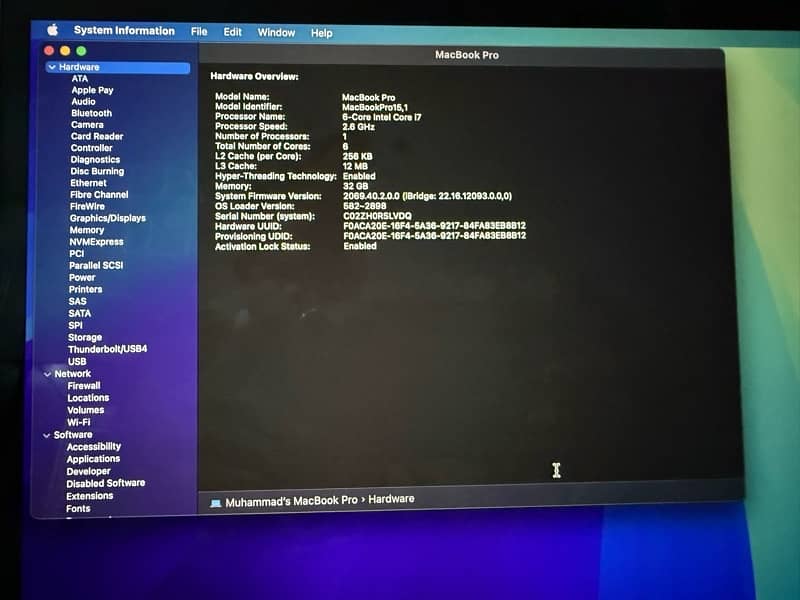800x600 pixels.
Task: Select Power in the sidebar
Action: [x=82, y=278]
